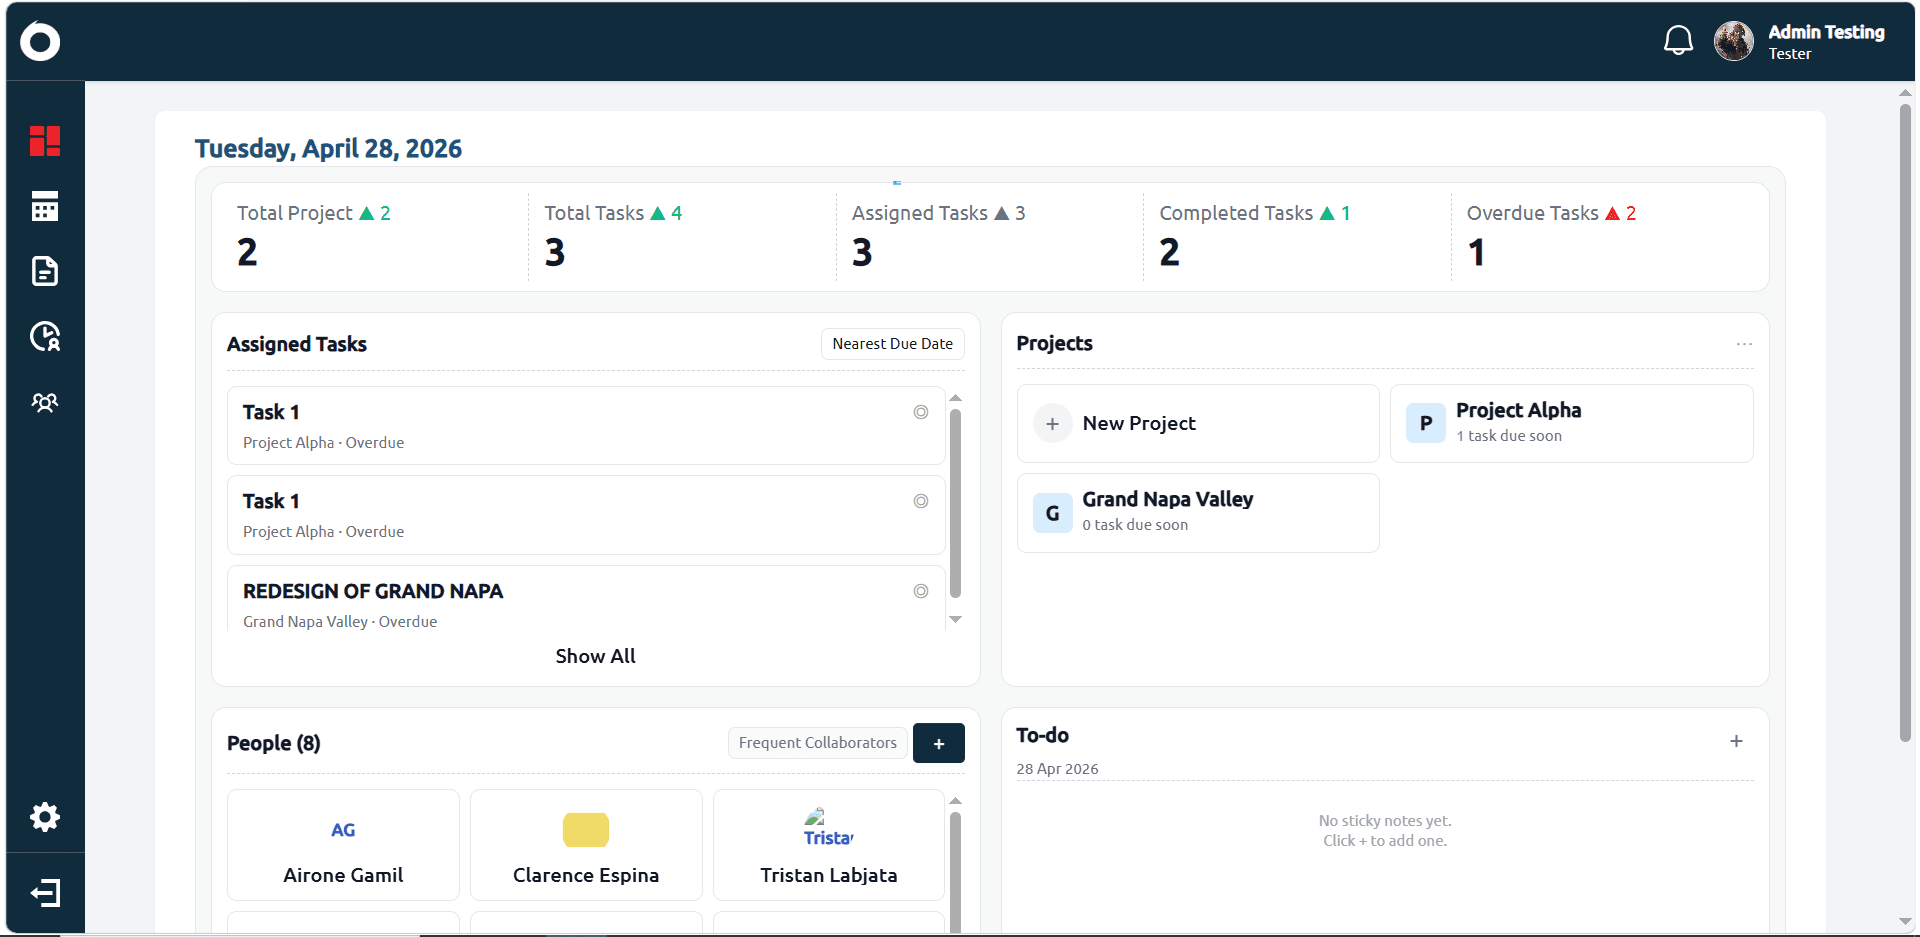The width and height of the screenshot is (1920, 937).
Task: Open the Projects panel options menu
Action: (1744, 343)
